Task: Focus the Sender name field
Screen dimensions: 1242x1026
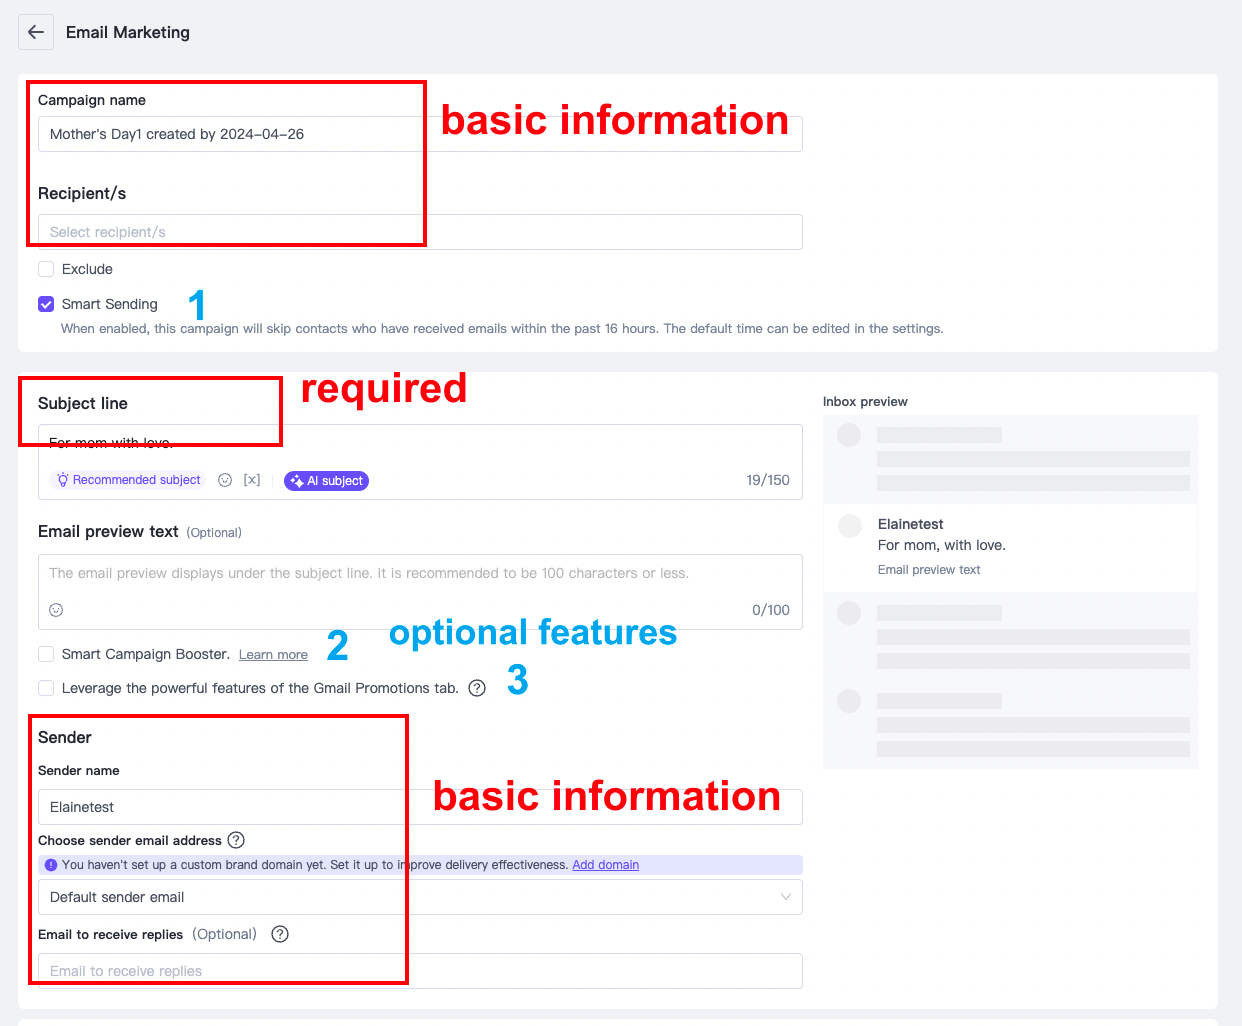Action: click(x=420, y=807)
